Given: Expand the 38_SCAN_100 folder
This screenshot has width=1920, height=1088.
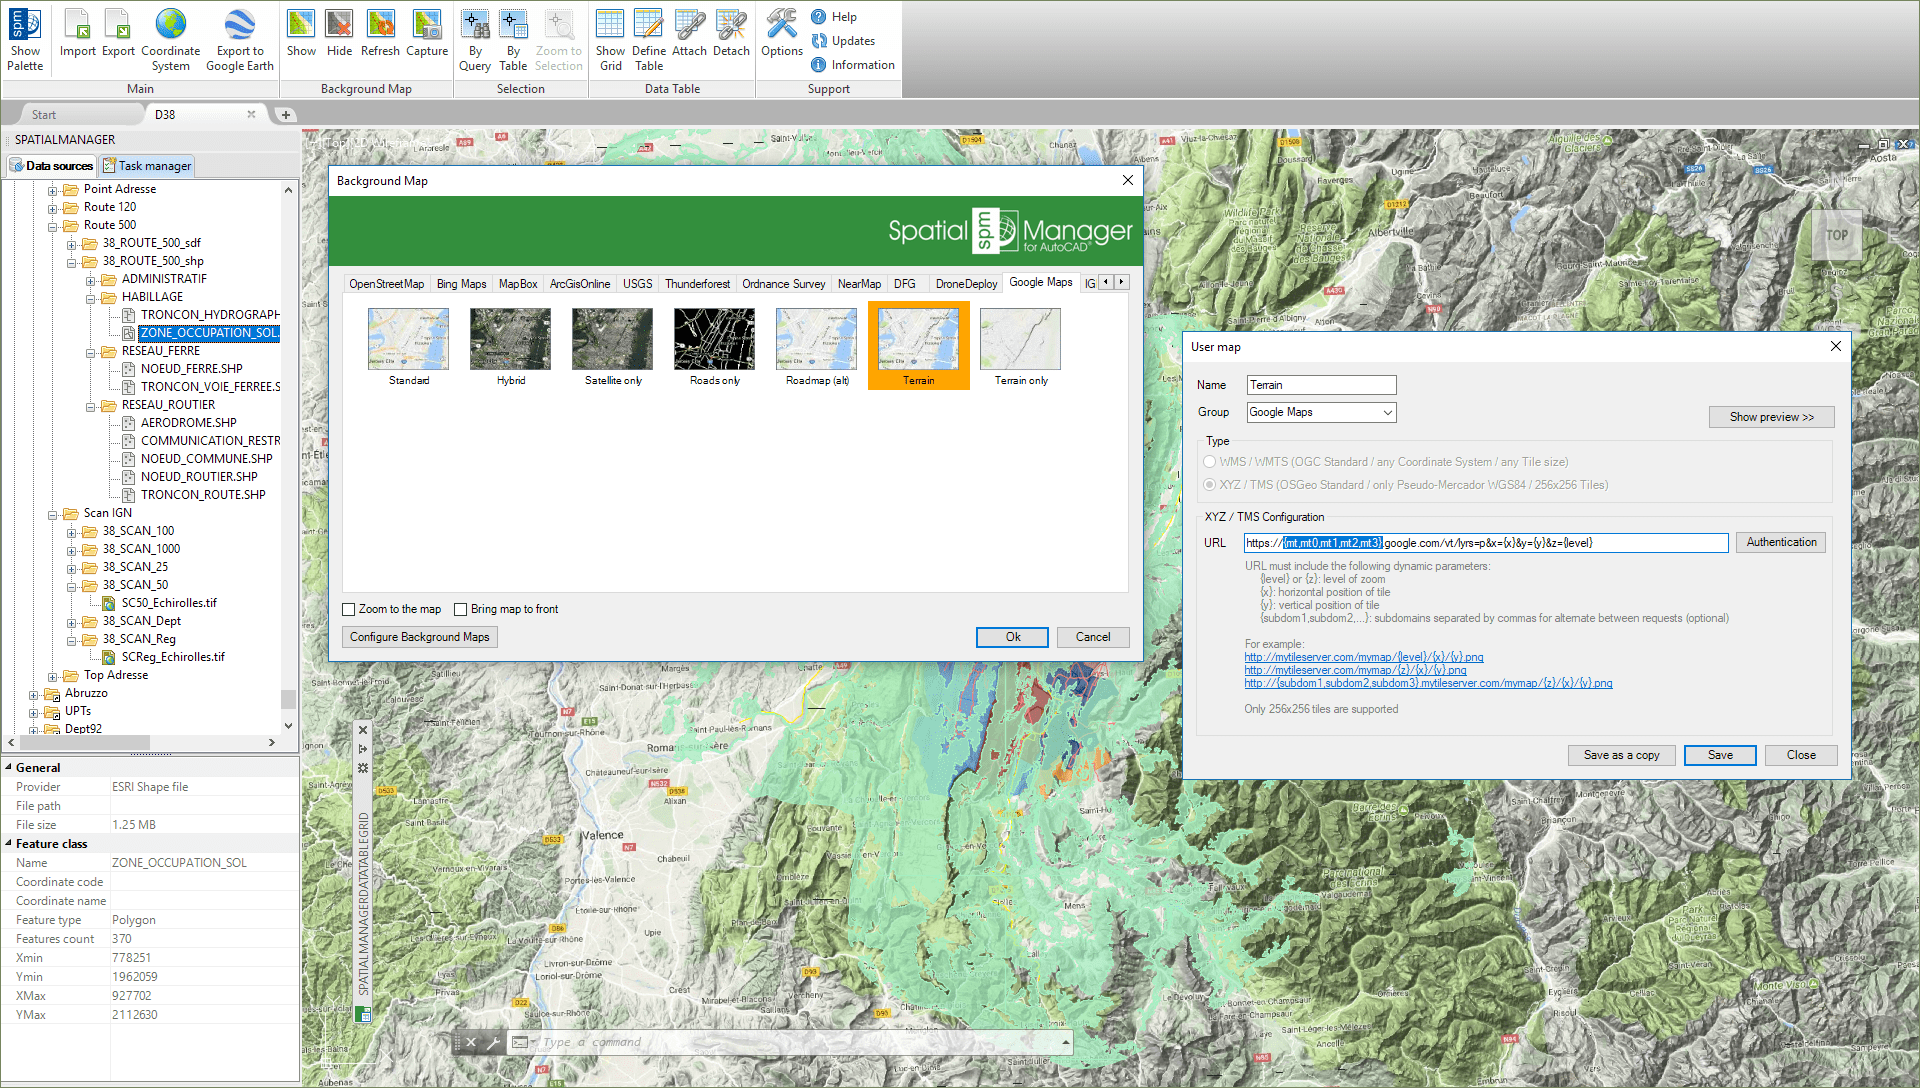Looking at the screenshot, I should pos(72,532).
